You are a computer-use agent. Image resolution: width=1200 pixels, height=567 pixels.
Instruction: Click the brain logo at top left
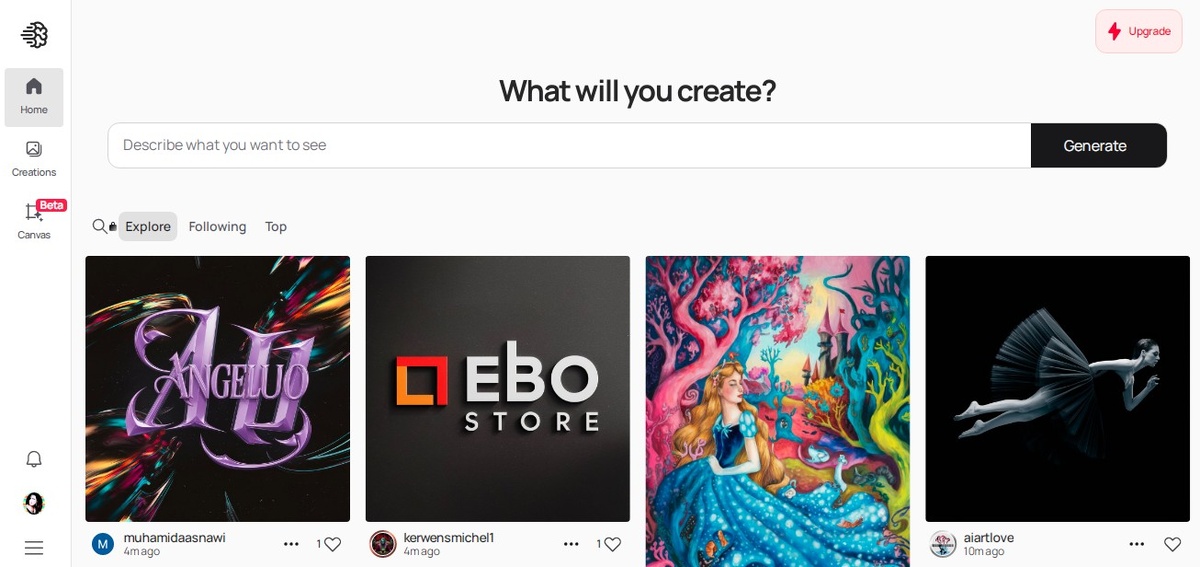(x=34, y=35)
